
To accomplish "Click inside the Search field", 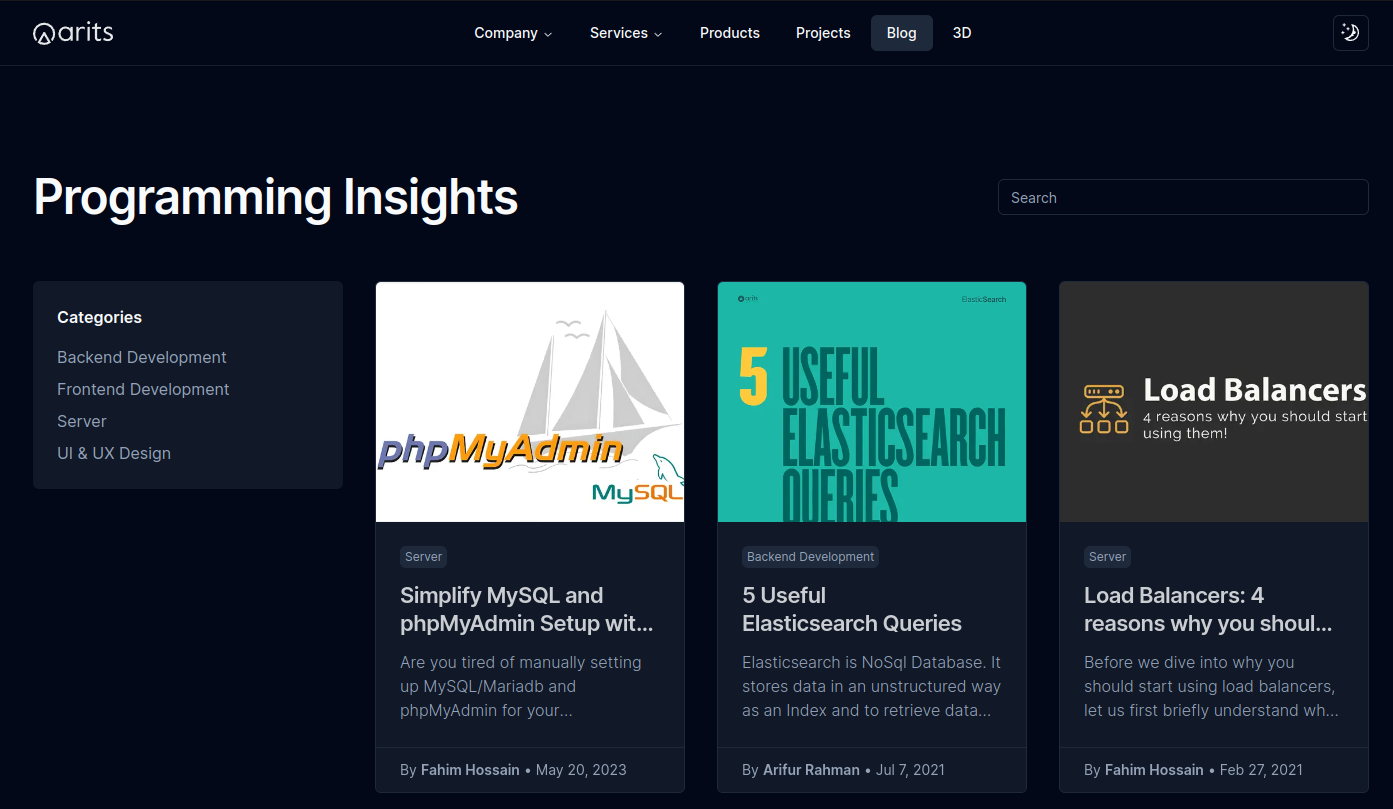I will 1183,197.
